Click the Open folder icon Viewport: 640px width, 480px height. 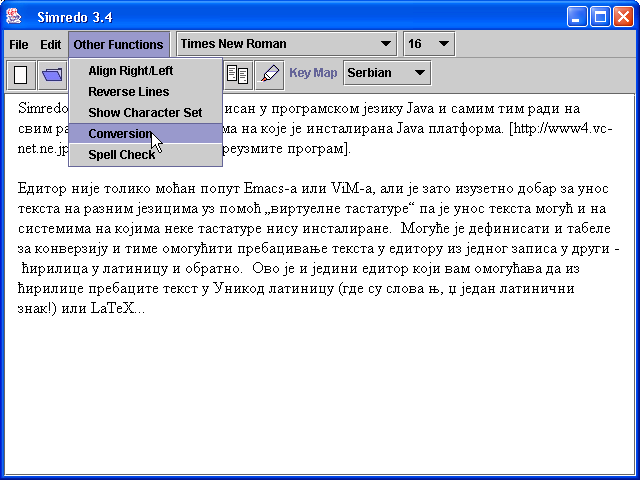(51, 74)
